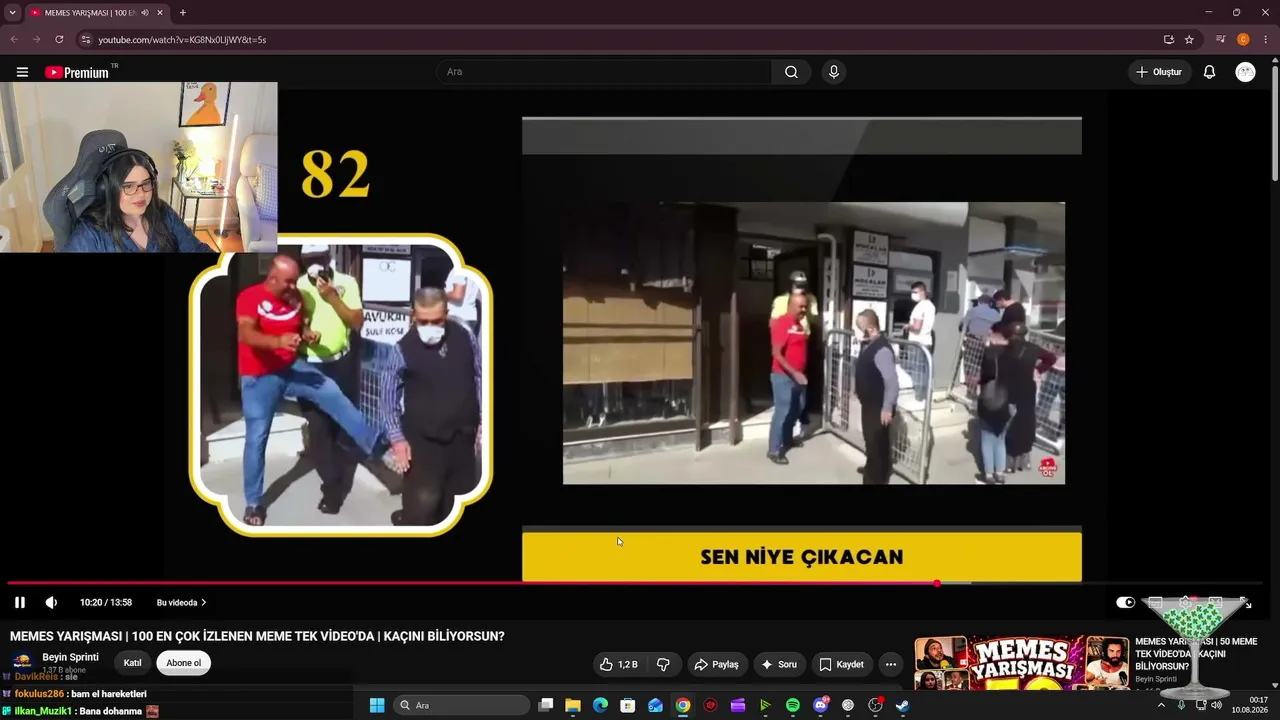The width and height of the screenshot is (1280, 720).
Task: Open the Windows Start menu
Action: pyautogui.click(x=377, y=705)
